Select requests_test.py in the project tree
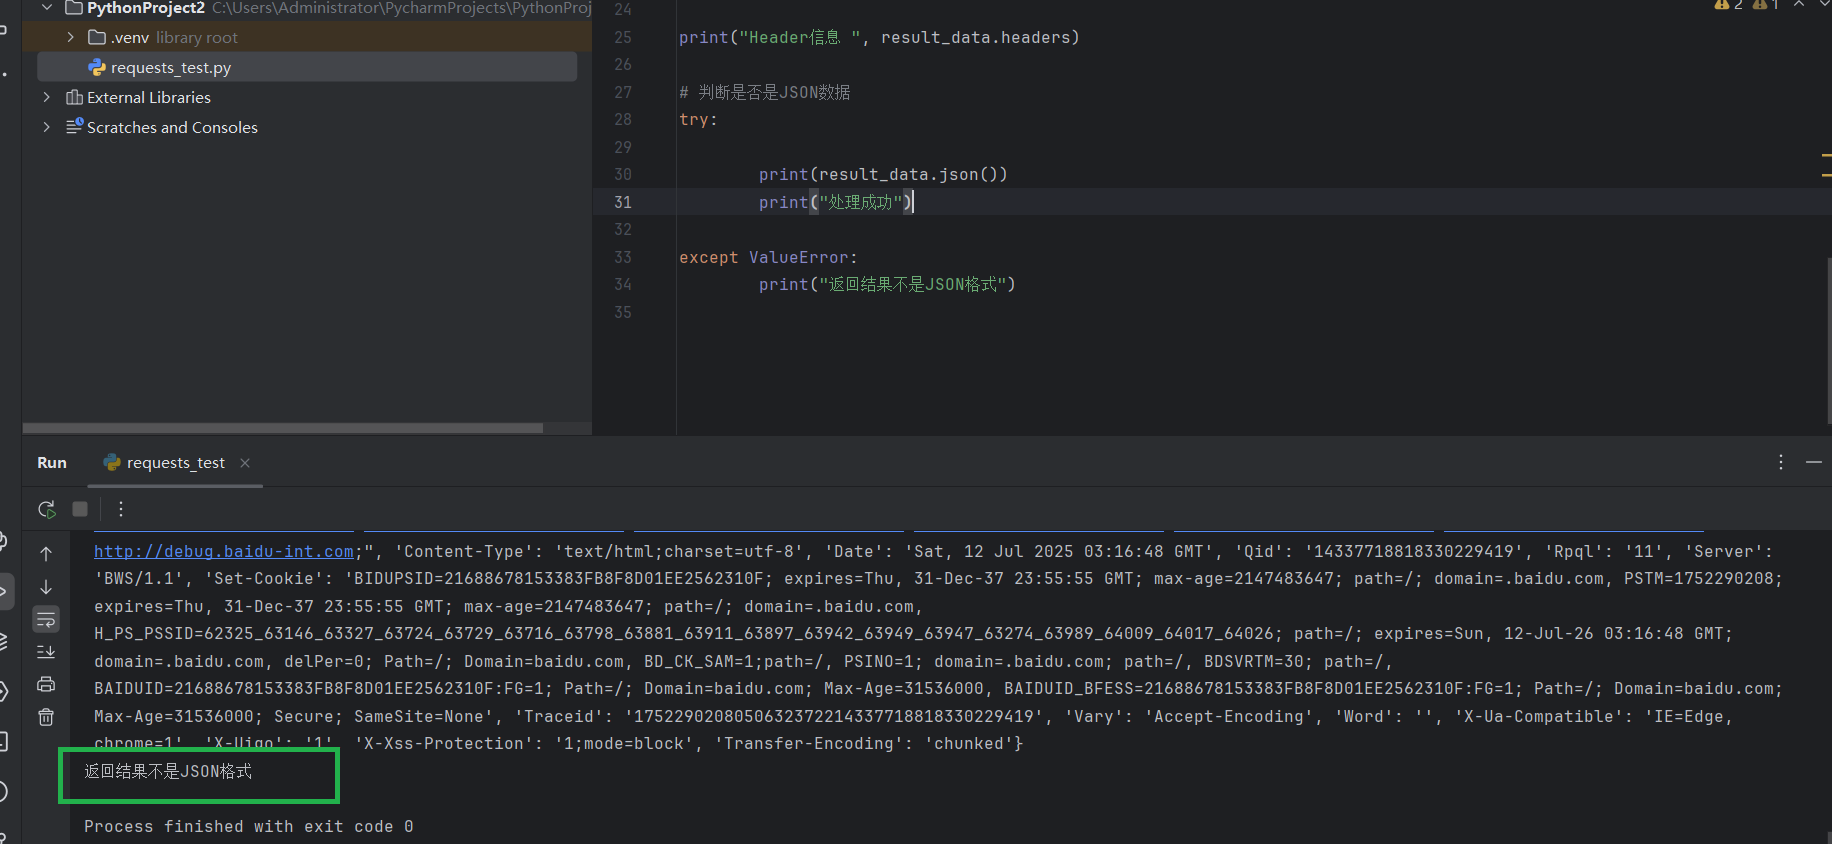 (307, 67)
